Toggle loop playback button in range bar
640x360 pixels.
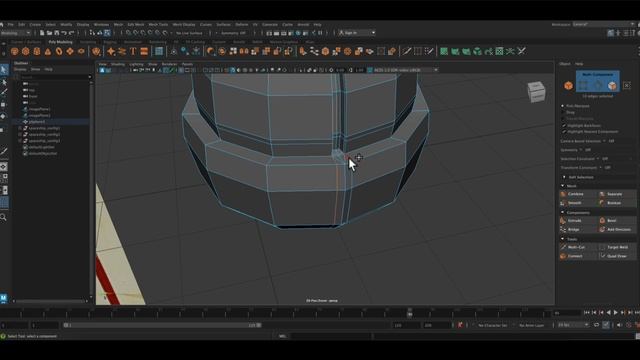(x=596, y=325)
